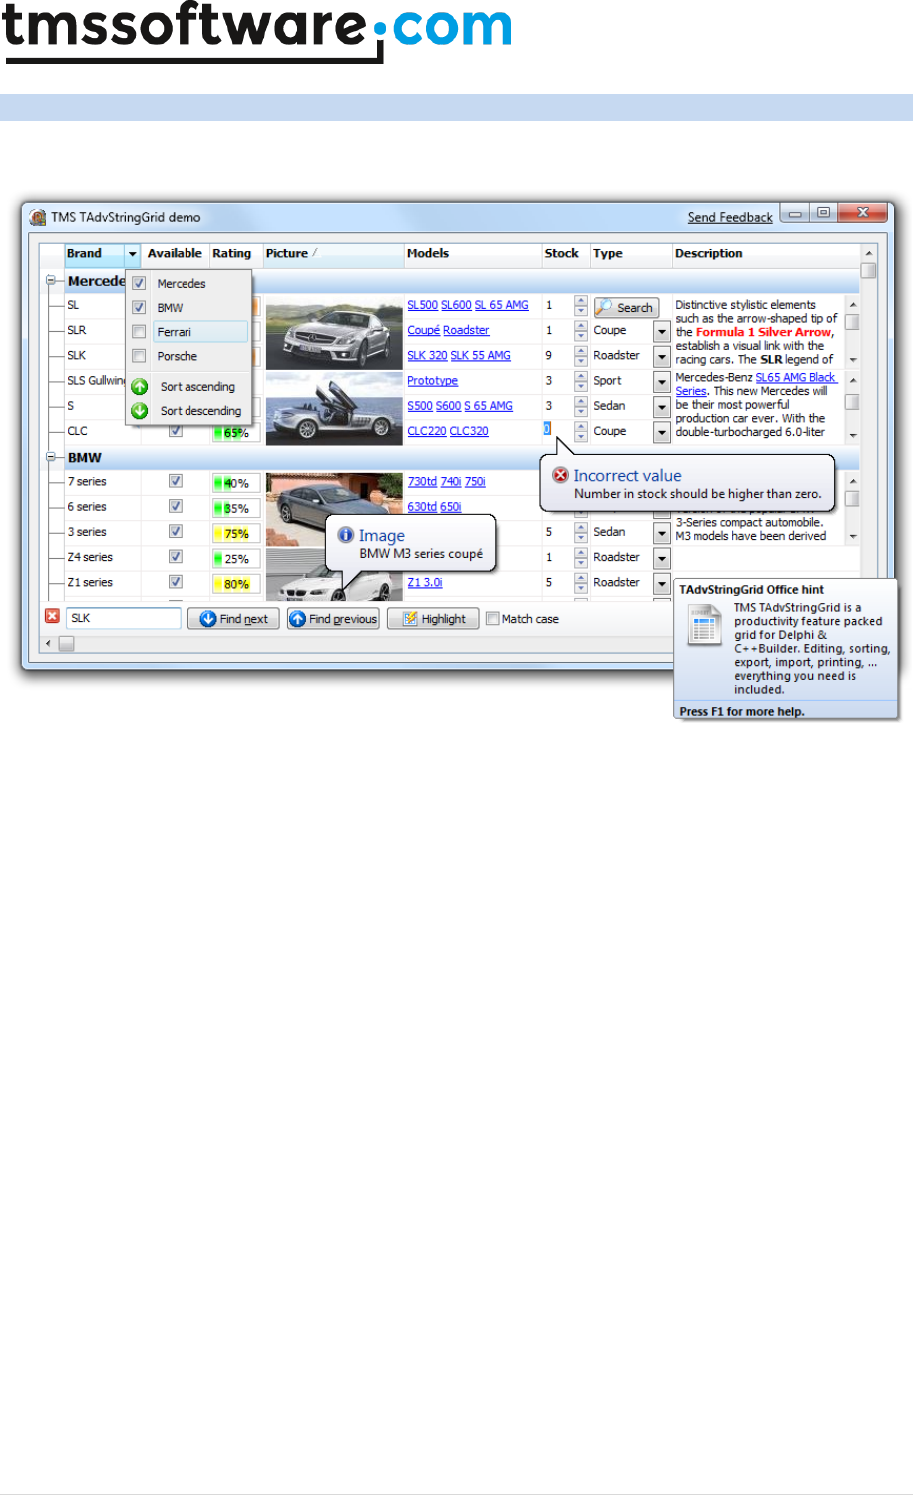Screen dimensions: 913x1495
Task: Open Type dropdown for SLR Coupe row
Action: [x=661, y=331]
